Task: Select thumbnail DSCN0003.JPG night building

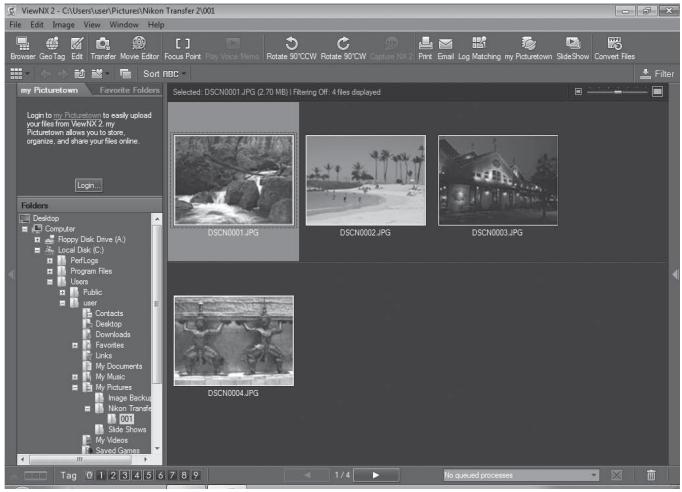Action: (x=498, y=180)
